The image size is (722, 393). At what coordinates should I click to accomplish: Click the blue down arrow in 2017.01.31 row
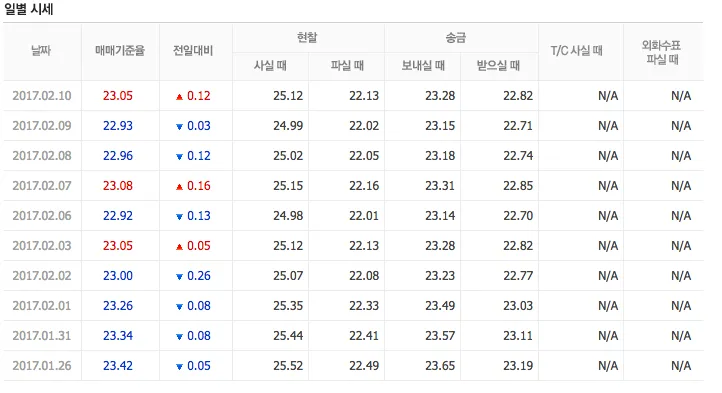pyautogui.click(x=180, y=336)
